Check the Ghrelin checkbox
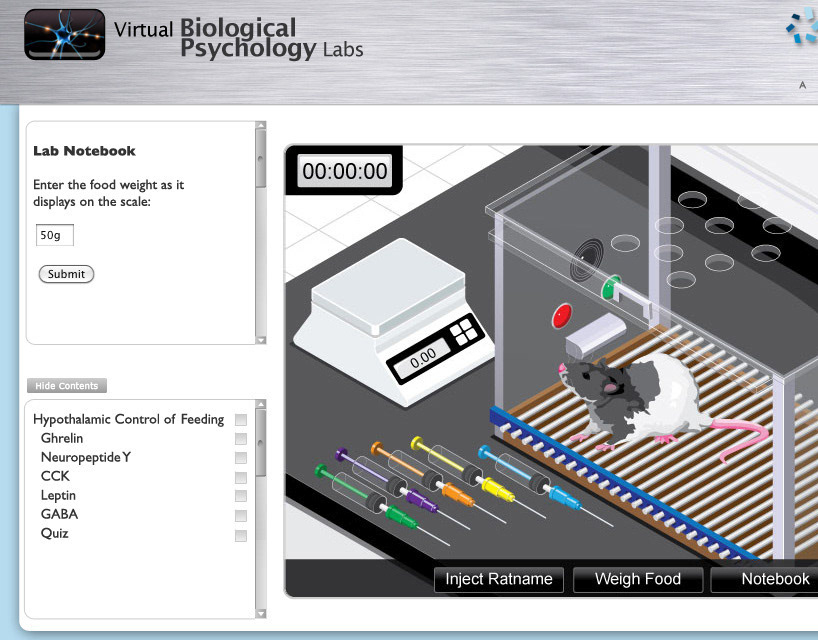818x640 pixels. pyautogui.click(x=240, y=439)
